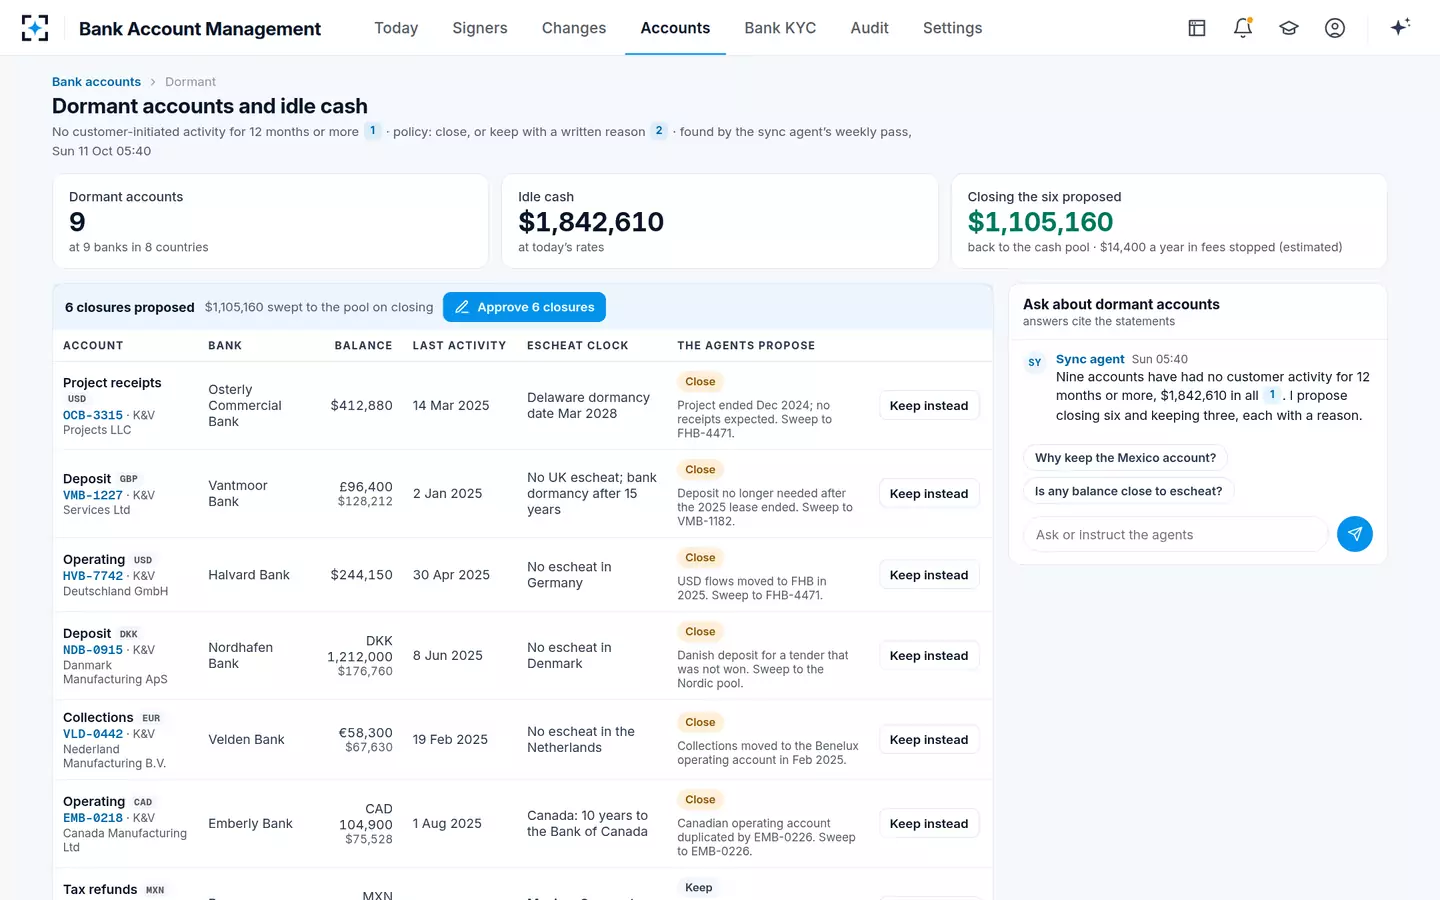This screenshot has width=1440, height=900.
Task: Click the Close tag for Halvard Bank row
Action: (700, 558)
